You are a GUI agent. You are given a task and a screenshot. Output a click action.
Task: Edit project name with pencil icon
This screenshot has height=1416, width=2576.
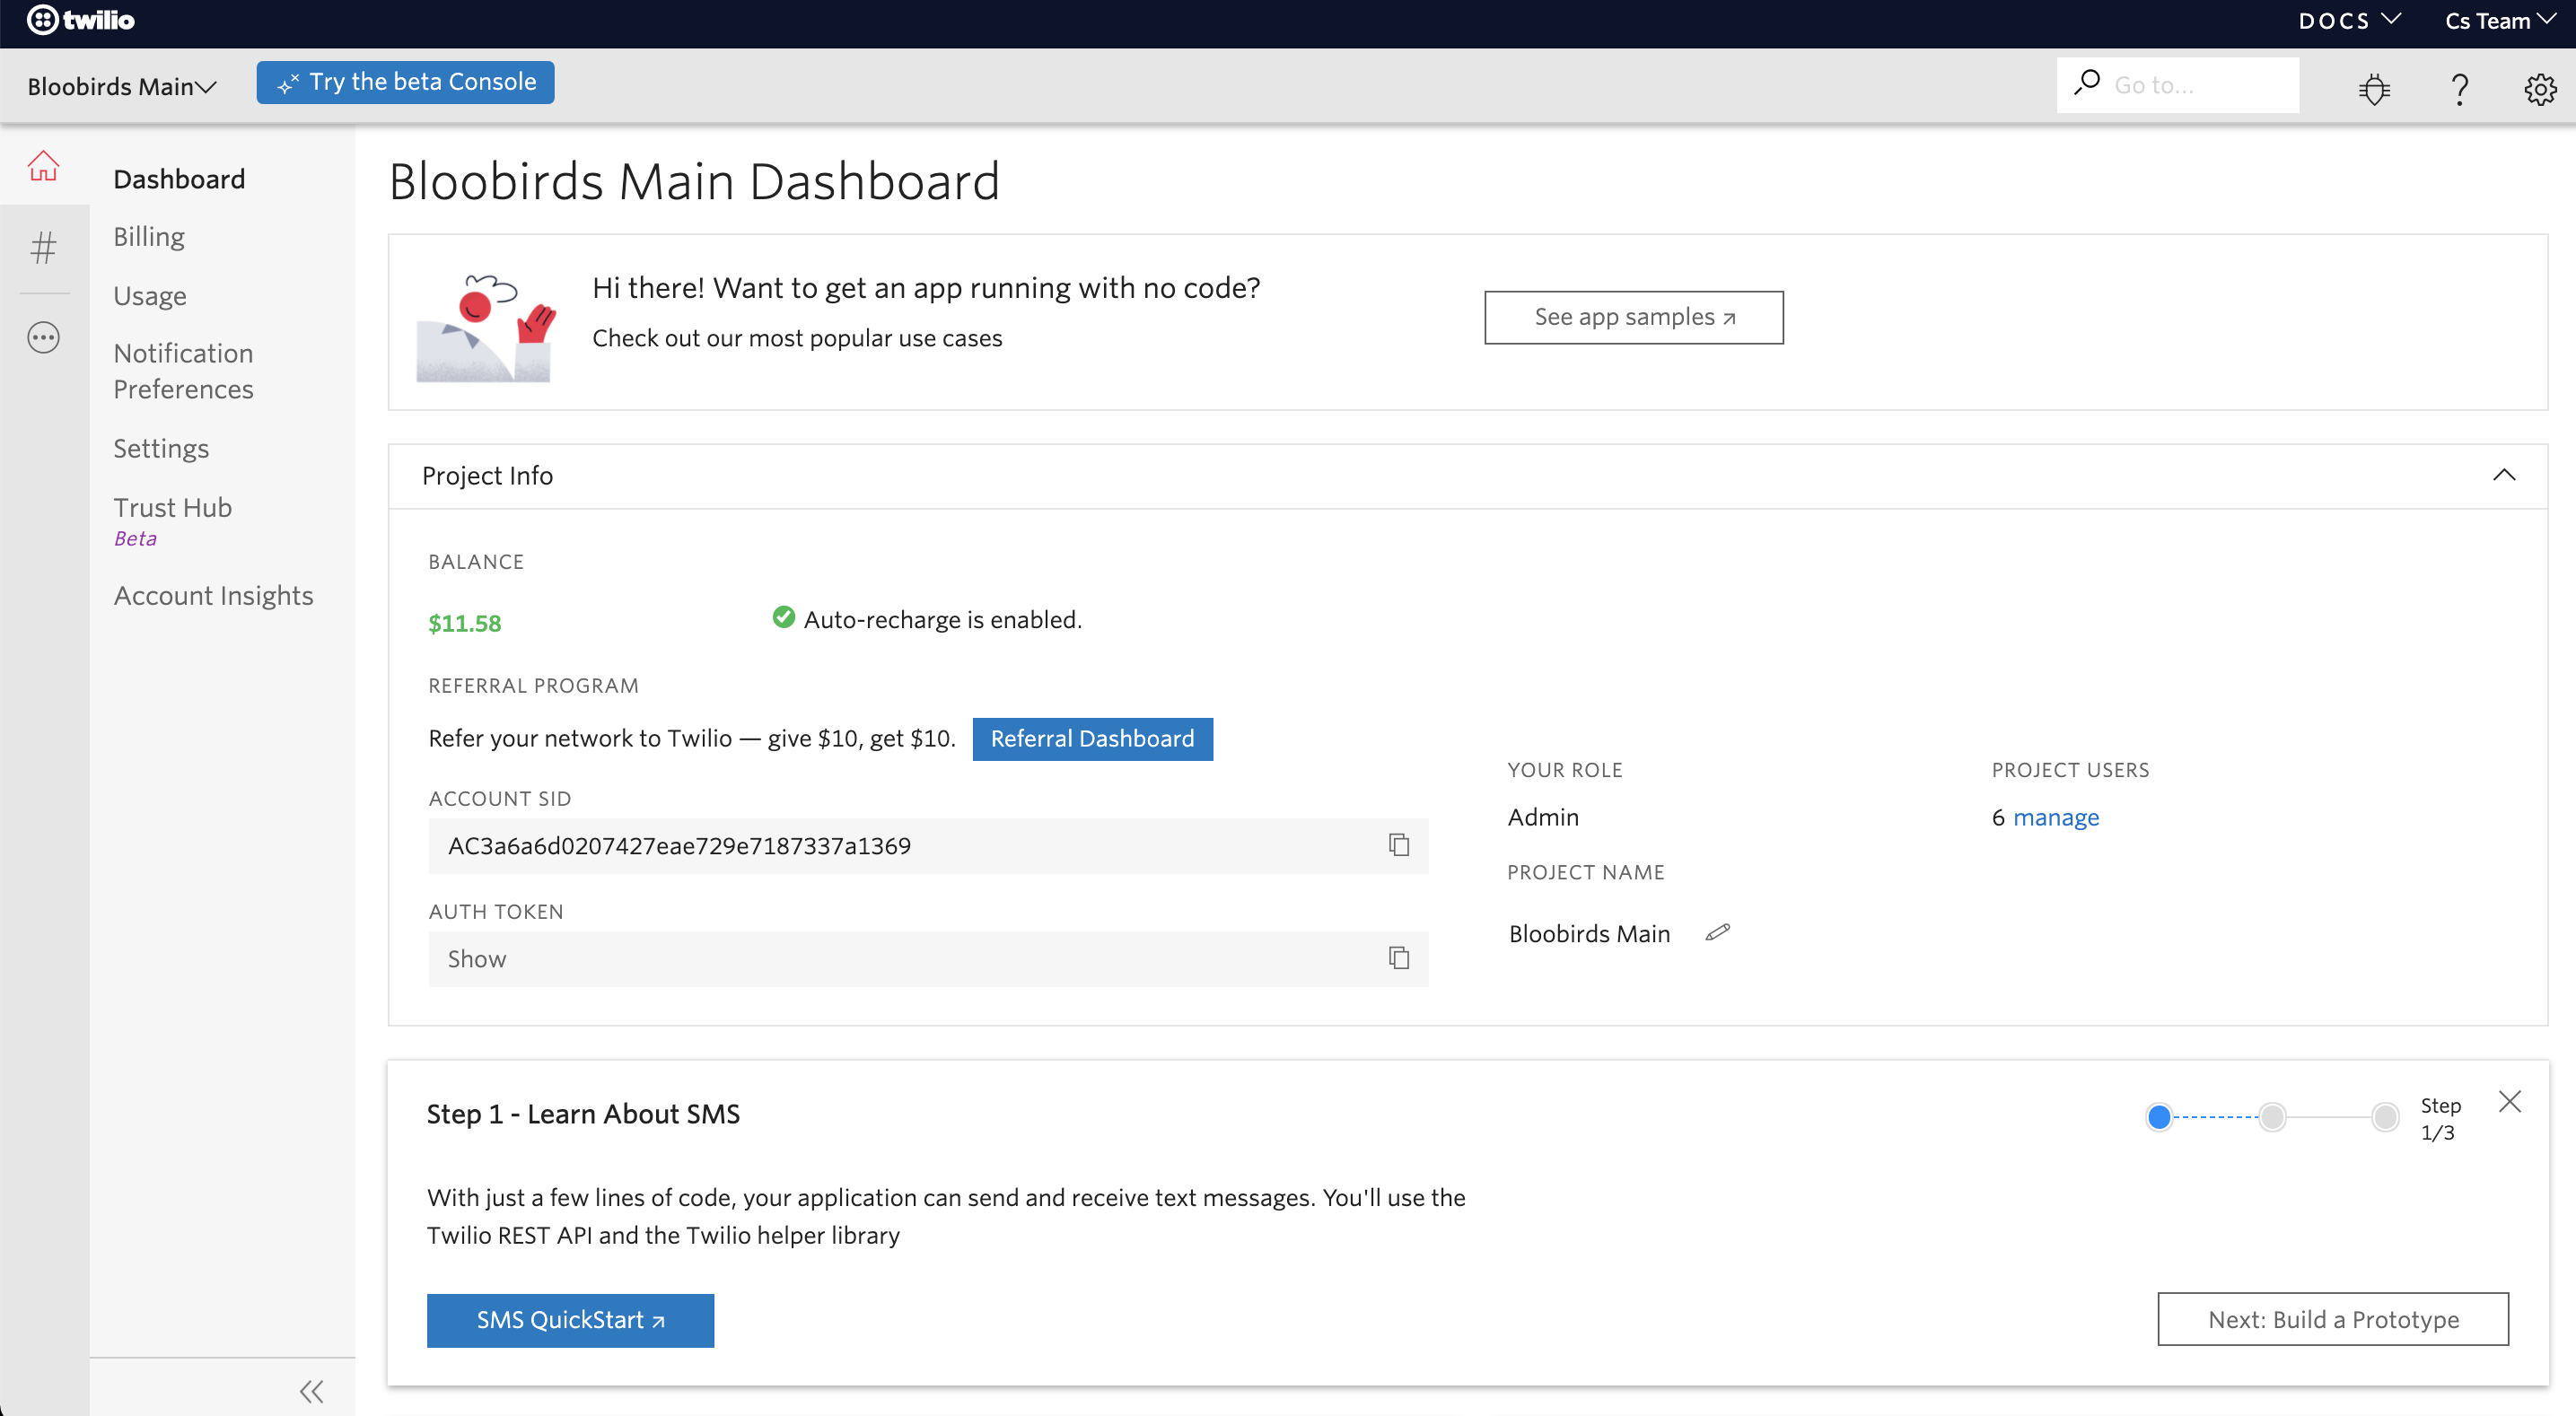(x=1718, y=932)
